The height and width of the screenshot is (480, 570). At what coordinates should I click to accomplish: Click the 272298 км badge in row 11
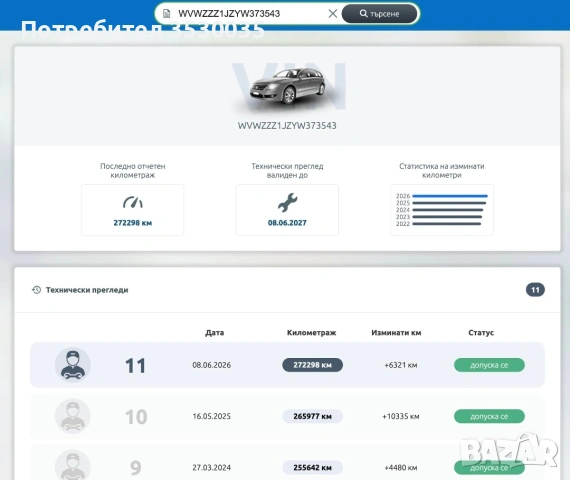tap(313, 365)
